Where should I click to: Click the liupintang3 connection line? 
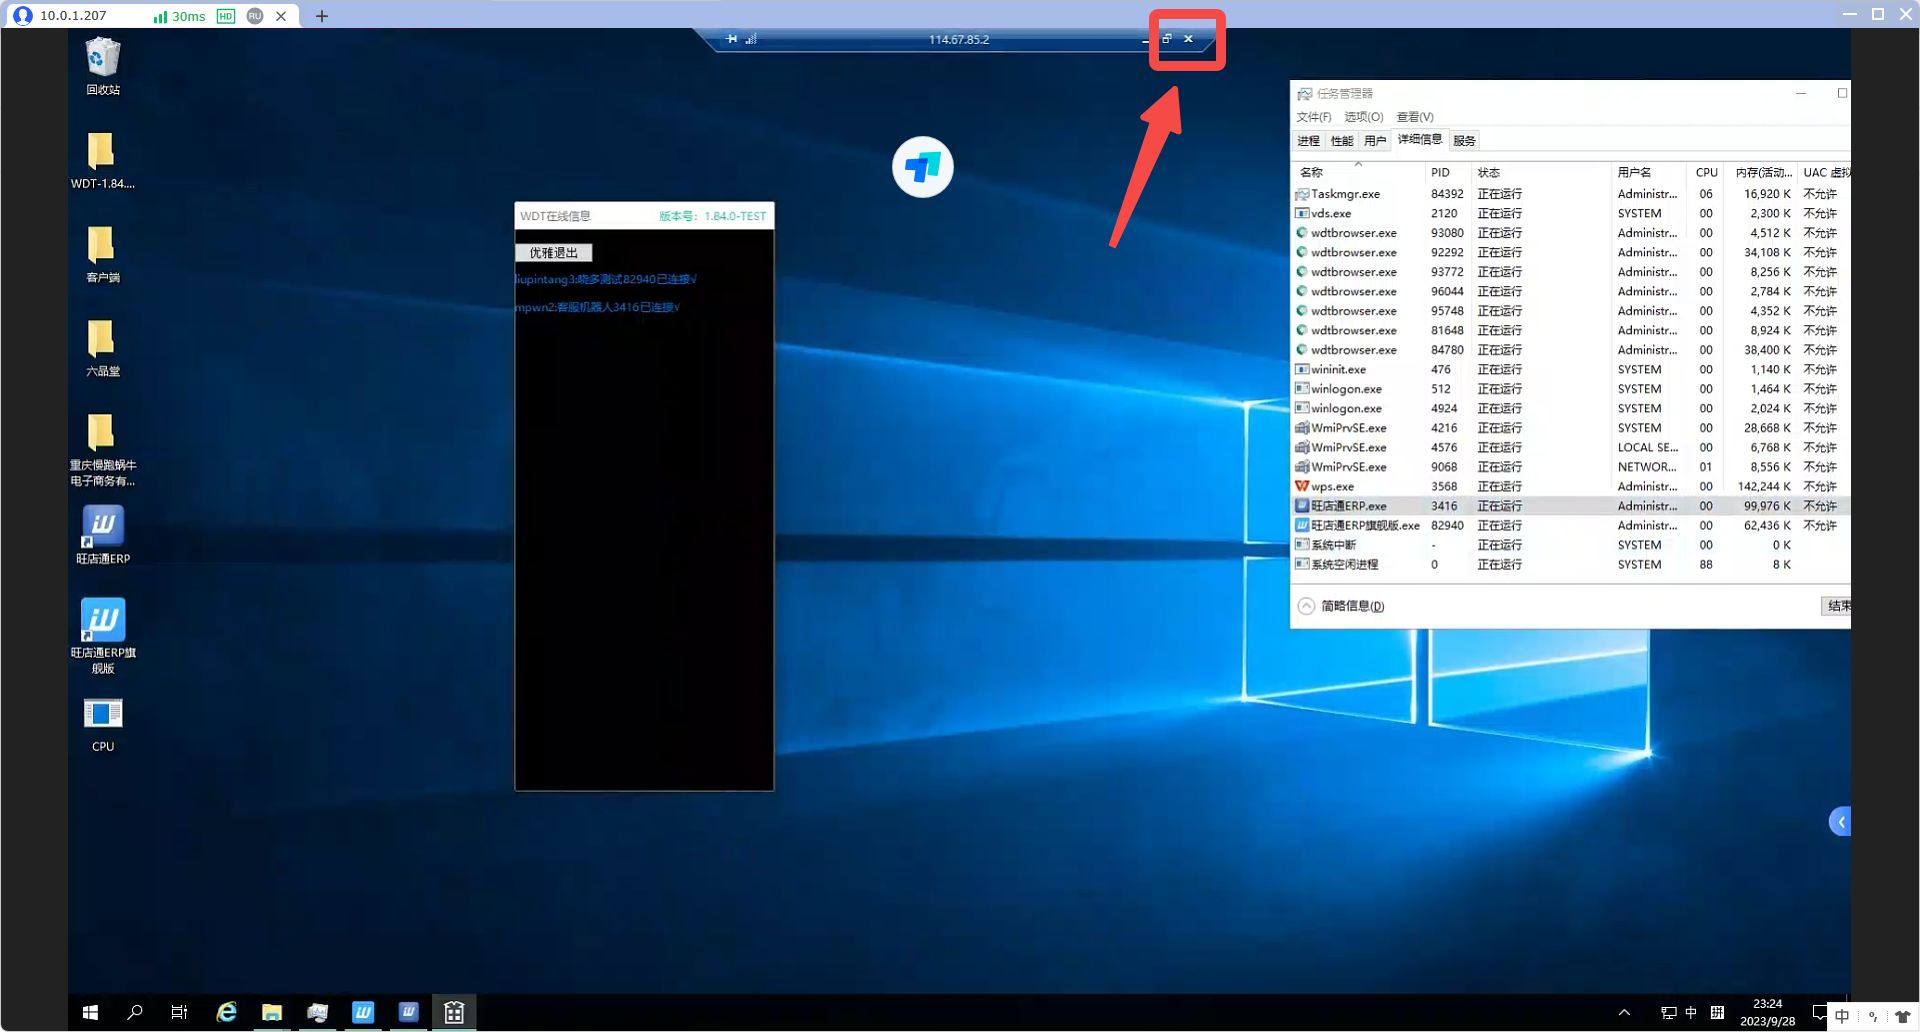tap(606, 279)
